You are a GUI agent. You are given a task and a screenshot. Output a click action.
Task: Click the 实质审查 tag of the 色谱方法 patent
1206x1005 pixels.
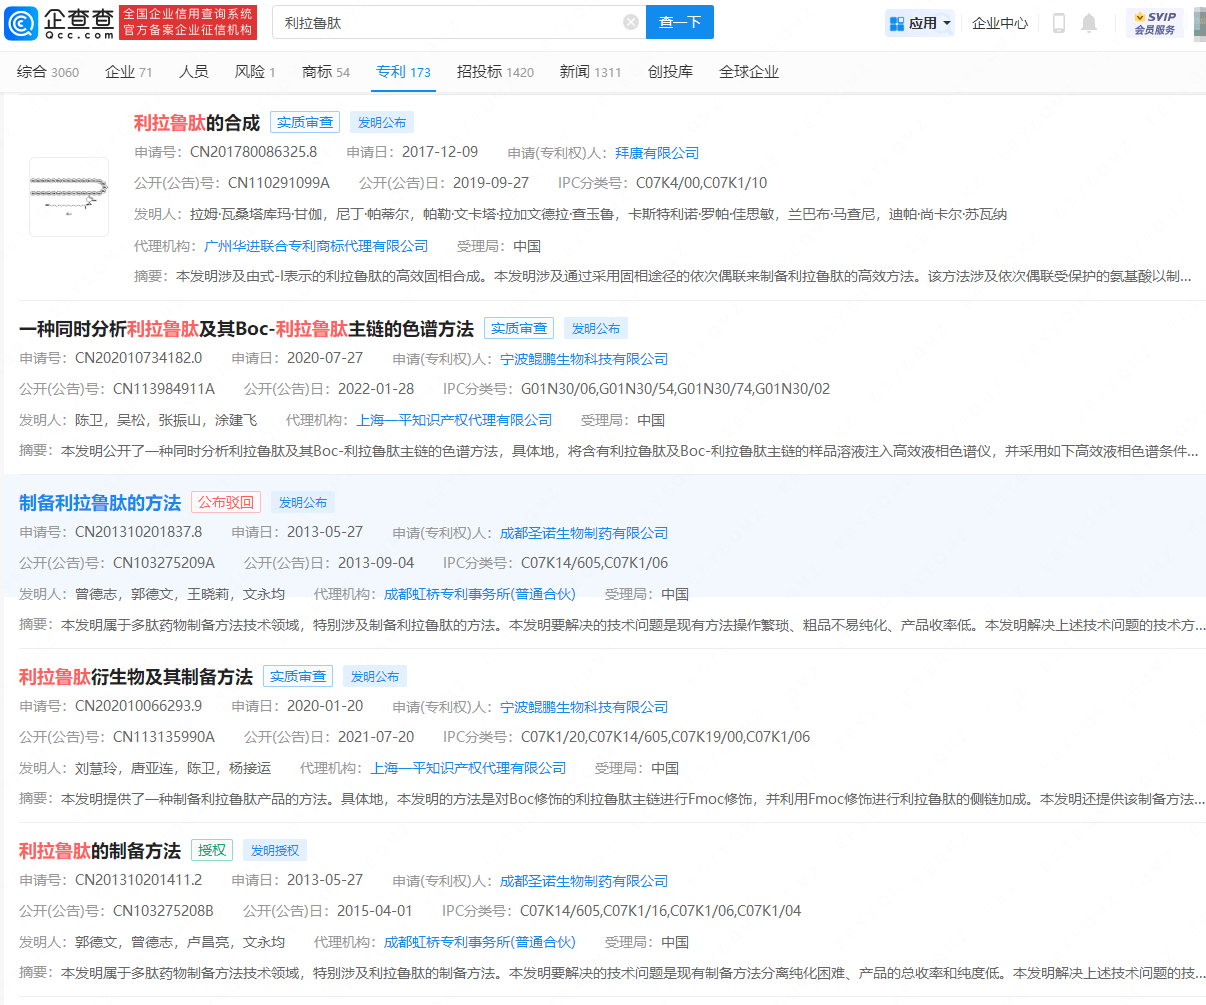[520, 329]
